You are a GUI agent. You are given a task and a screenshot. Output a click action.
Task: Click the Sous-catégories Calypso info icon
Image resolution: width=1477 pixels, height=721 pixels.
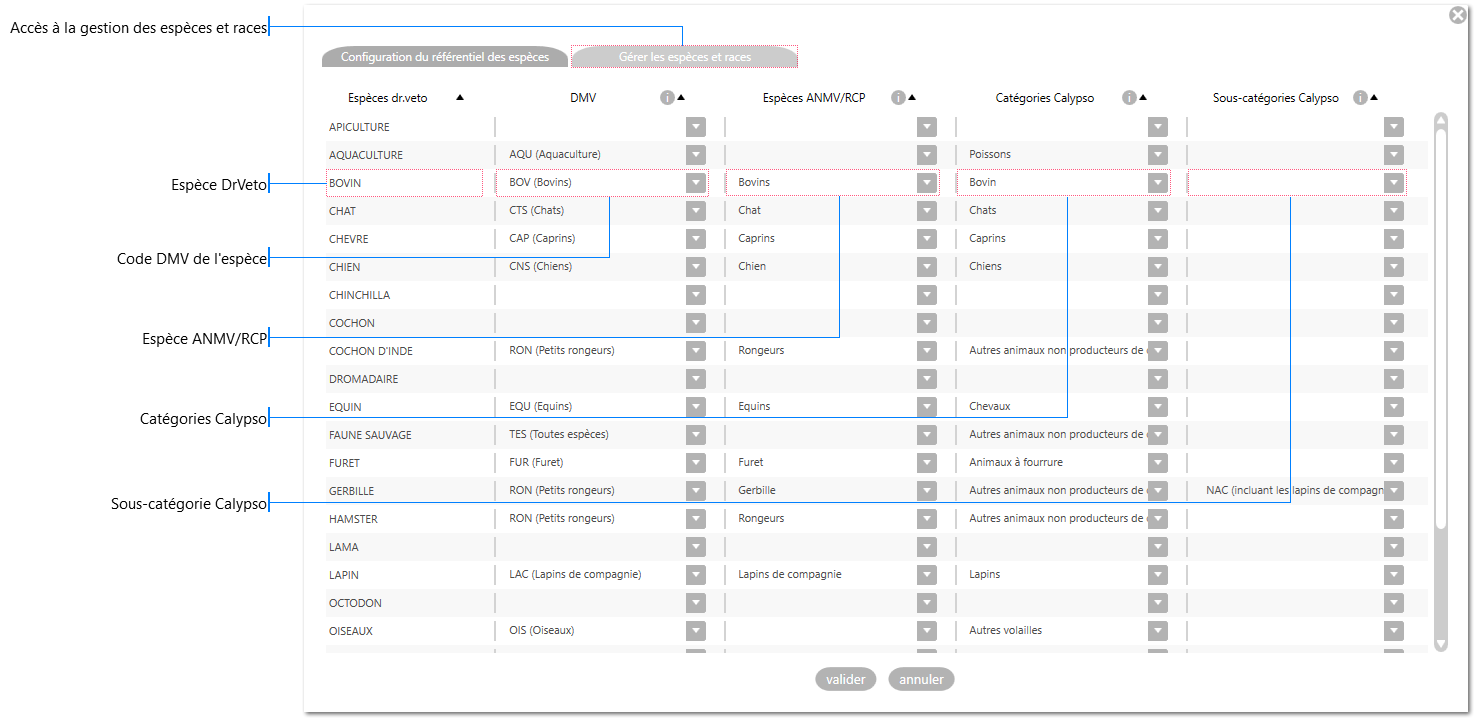[x=1360, y=98]
